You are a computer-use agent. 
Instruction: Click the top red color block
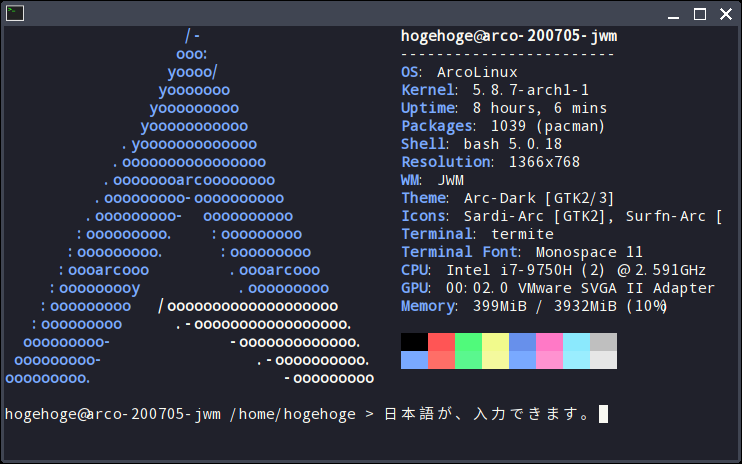click(x=441, y=342)
